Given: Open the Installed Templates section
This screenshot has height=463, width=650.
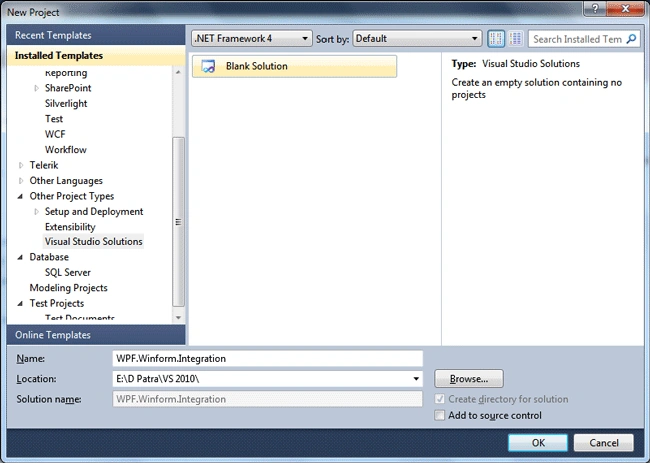Looking at the screenshot, I should click(96, 56).
